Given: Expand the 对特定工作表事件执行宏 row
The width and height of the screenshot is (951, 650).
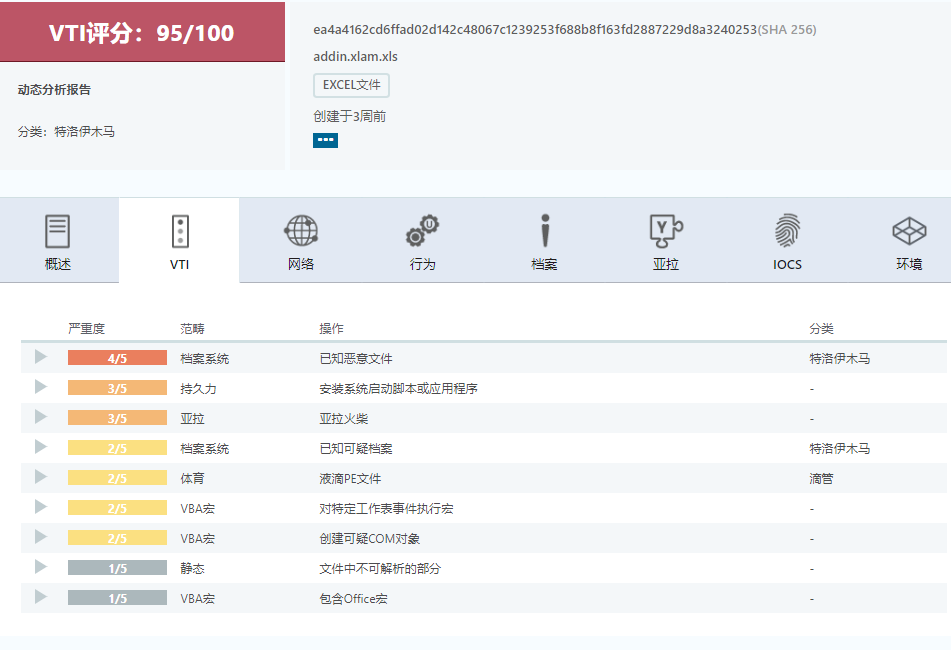Looking at the screenshot, I should pyautogui.click(x=41, y=506).
